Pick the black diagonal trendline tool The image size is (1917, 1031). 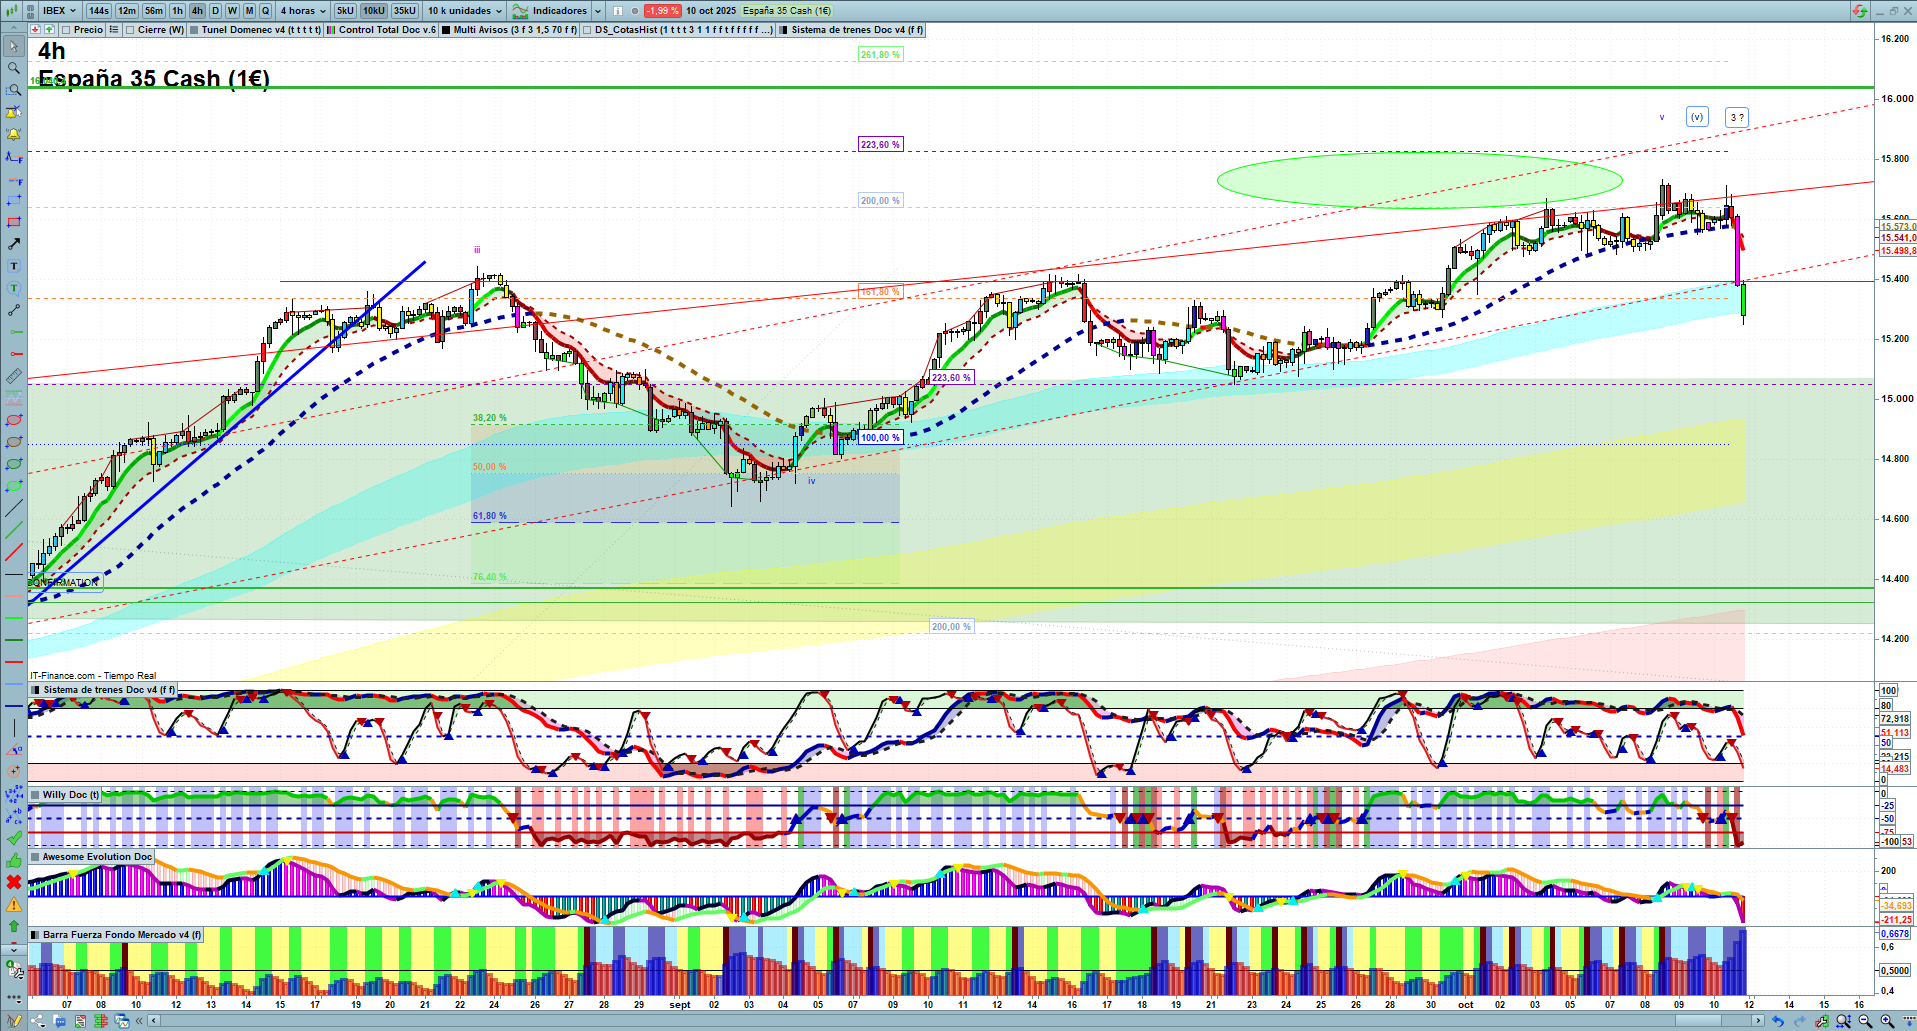tap(14, 508)
